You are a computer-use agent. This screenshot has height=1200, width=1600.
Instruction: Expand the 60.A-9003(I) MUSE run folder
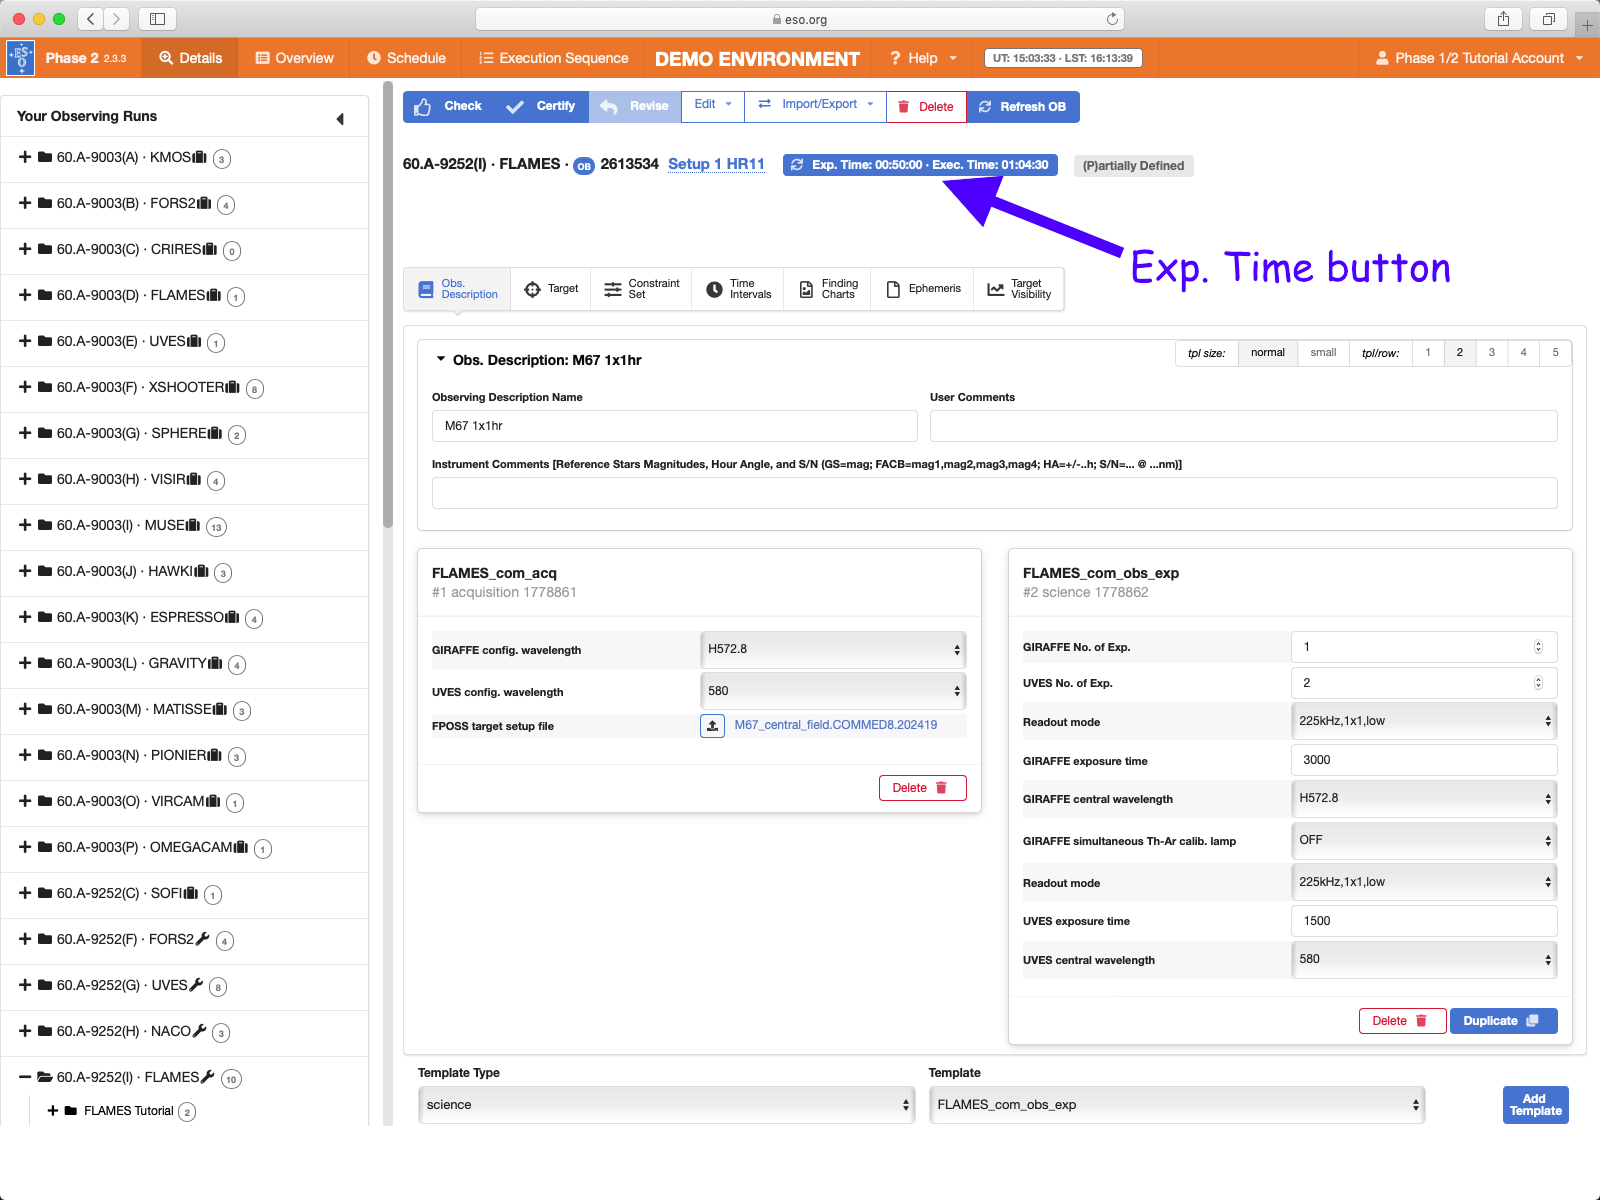[x=25, y=525]
